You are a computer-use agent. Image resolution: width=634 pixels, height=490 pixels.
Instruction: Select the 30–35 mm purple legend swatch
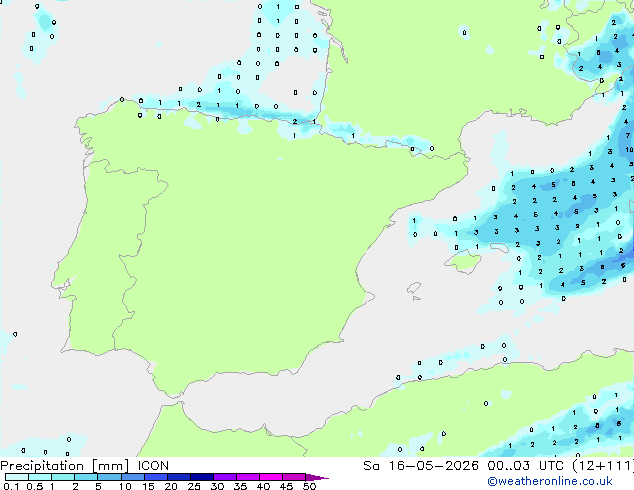pyautogui.click(x=225, y=477)
